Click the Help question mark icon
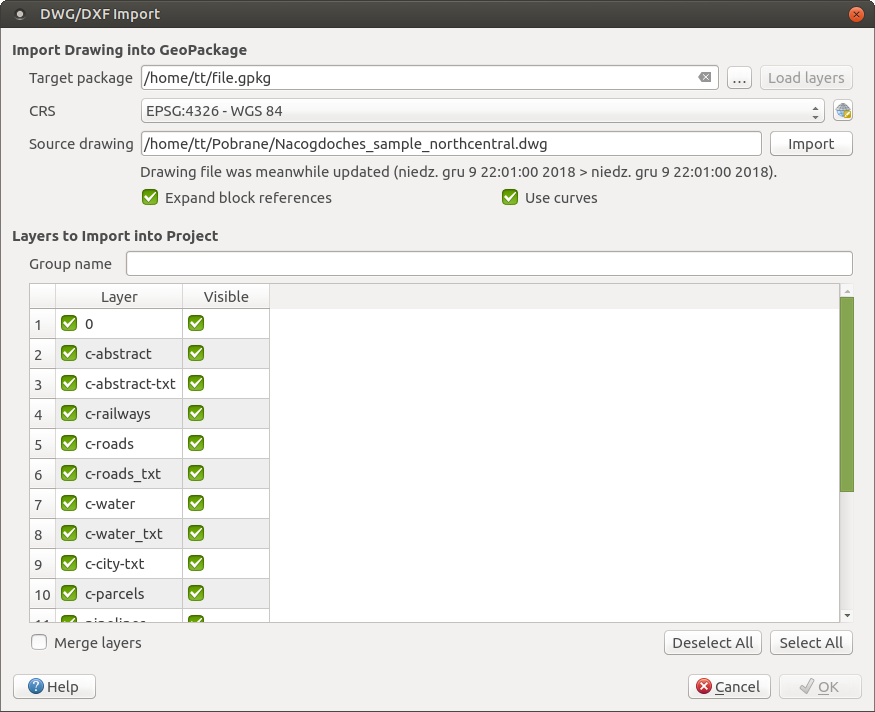Image resolution: width=875 pixels, height=712 pixels. pos(37,686)
